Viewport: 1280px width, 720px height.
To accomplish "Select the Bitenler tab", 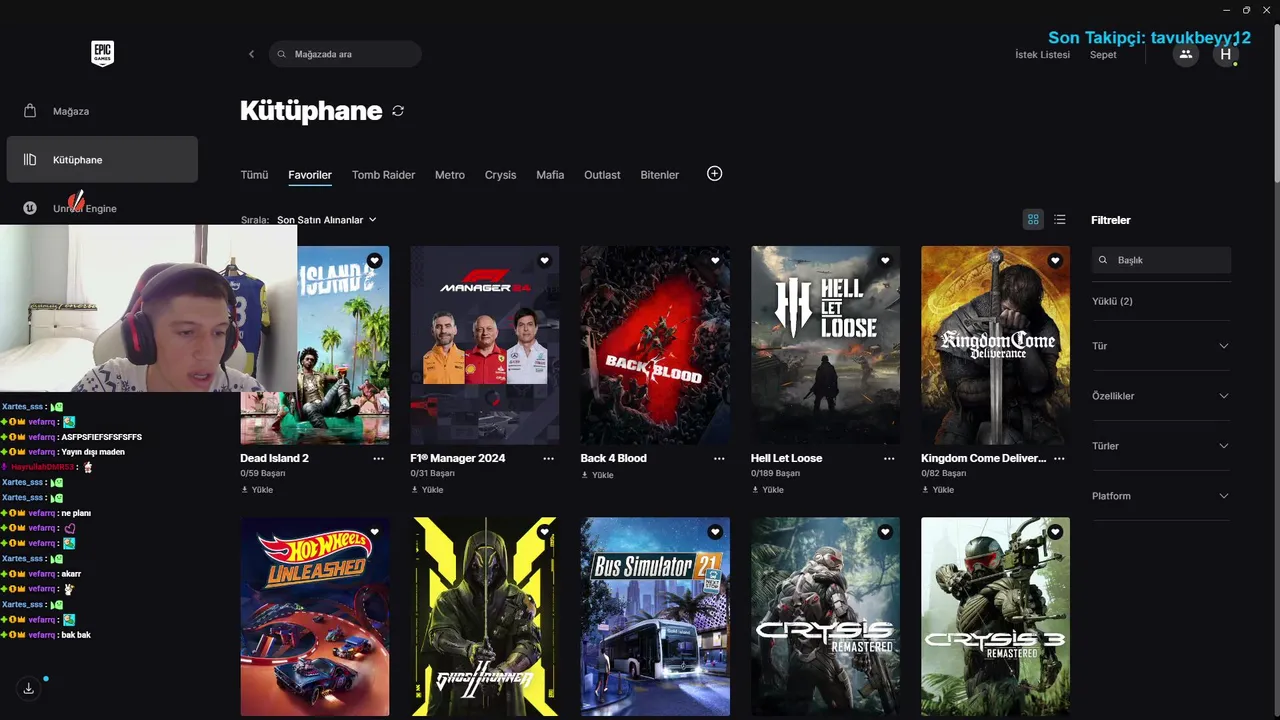I will pyautogui.click(x=660, y=175).
